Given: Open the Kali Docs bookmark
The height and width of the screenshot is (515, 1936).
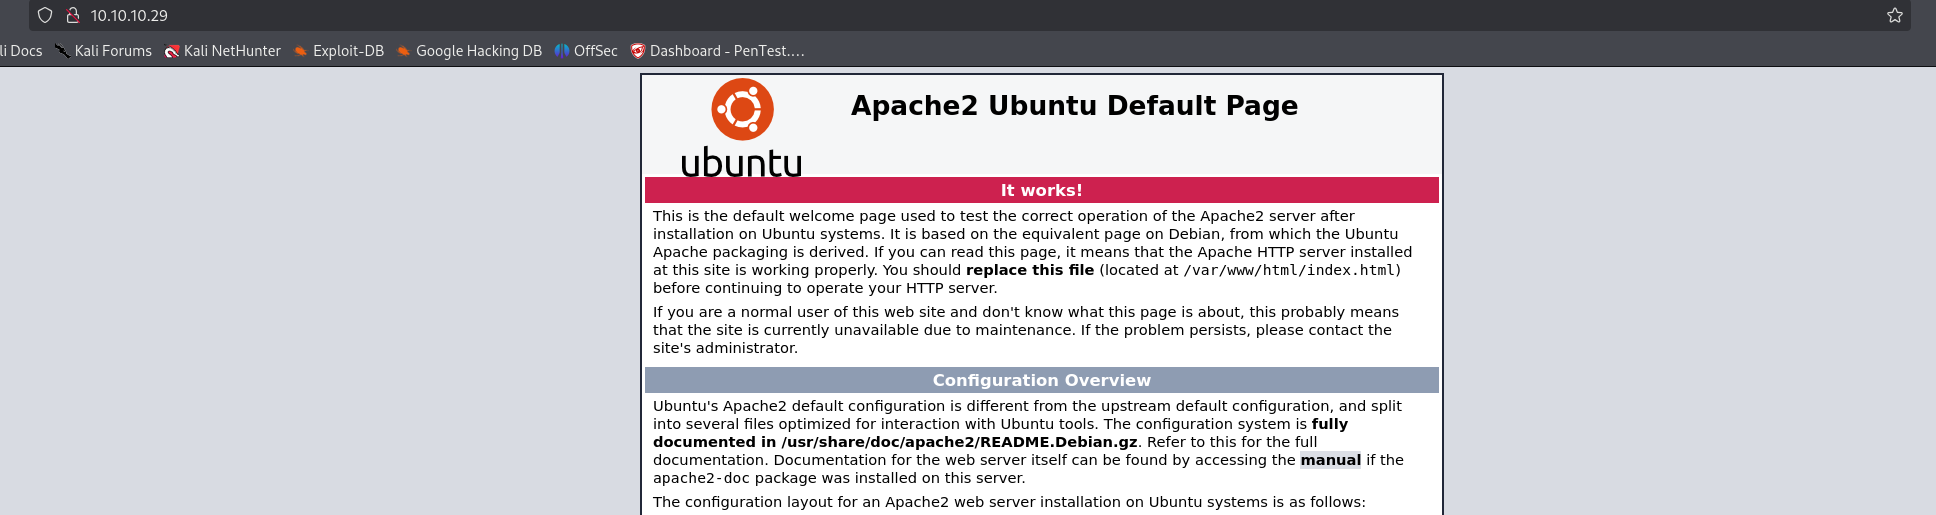Looking at the screenshot, I should [20, 51].
